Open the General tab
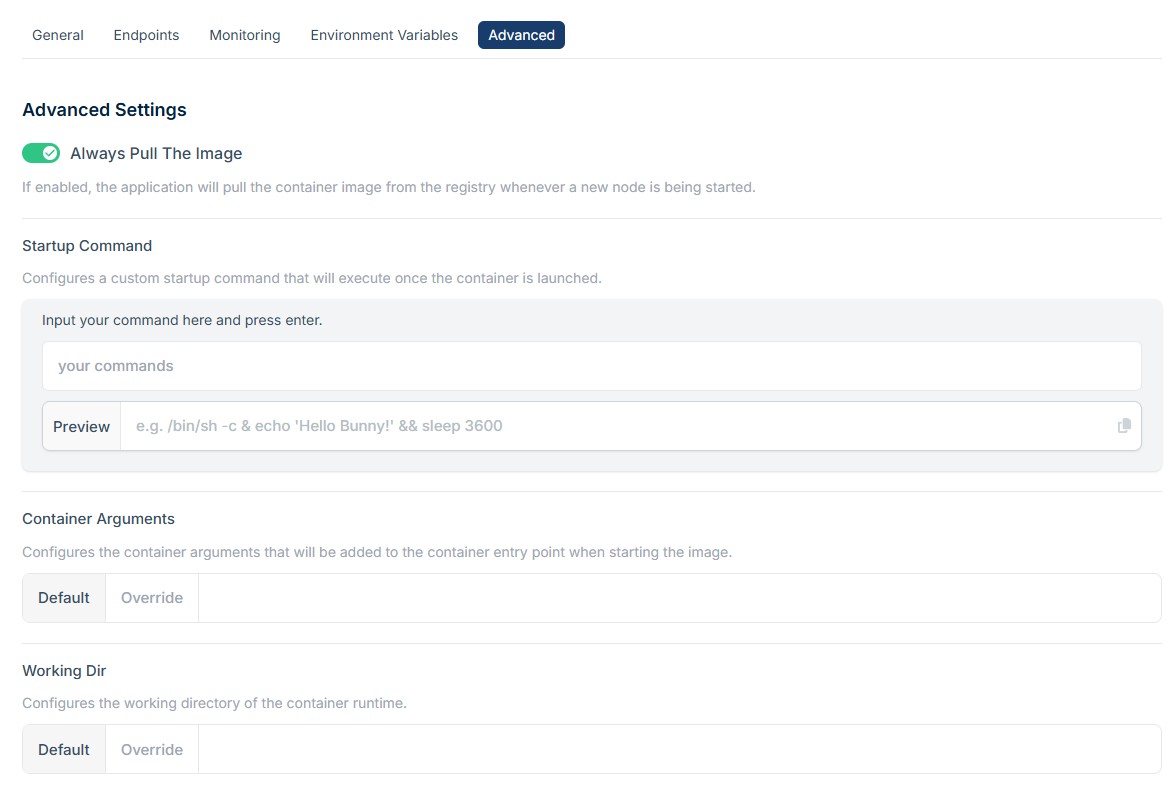1174x807 pixels. [58, 35]
